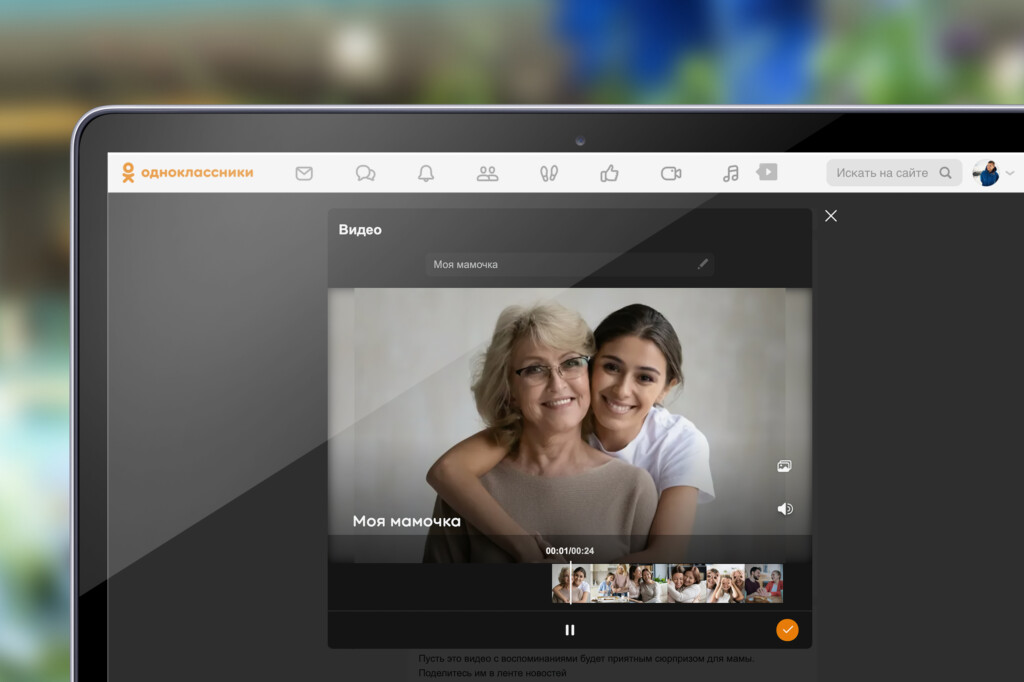1024x682 pixels.
Task: Open the photo gallery icon on the video
Action: 784,466
